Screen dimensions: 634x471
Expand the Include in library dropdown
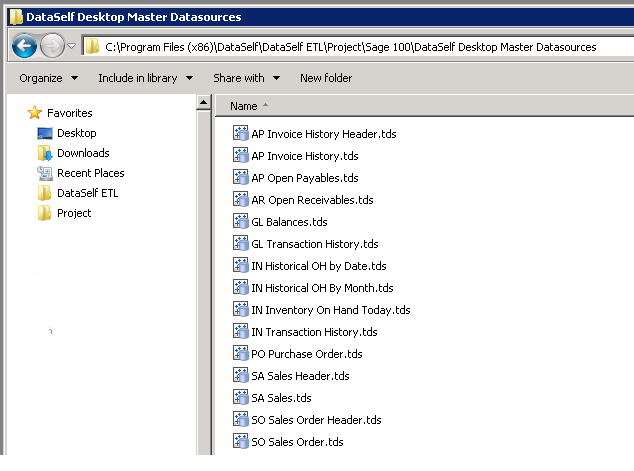pyautogui.click(x=145, y=78)
